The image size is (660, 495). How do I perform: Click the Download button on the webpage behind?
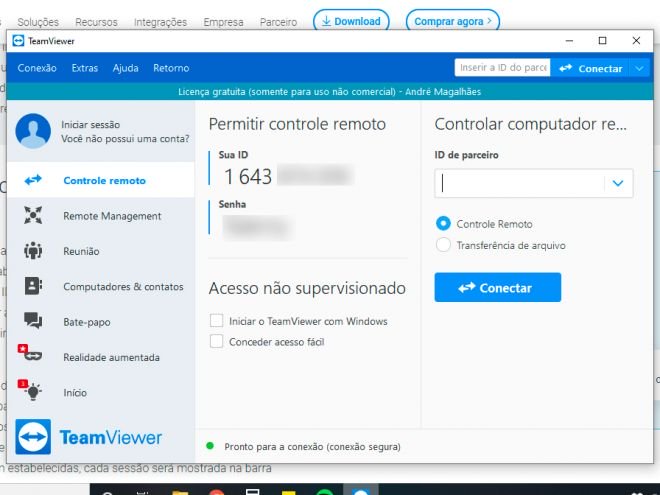tap(351, 21)
